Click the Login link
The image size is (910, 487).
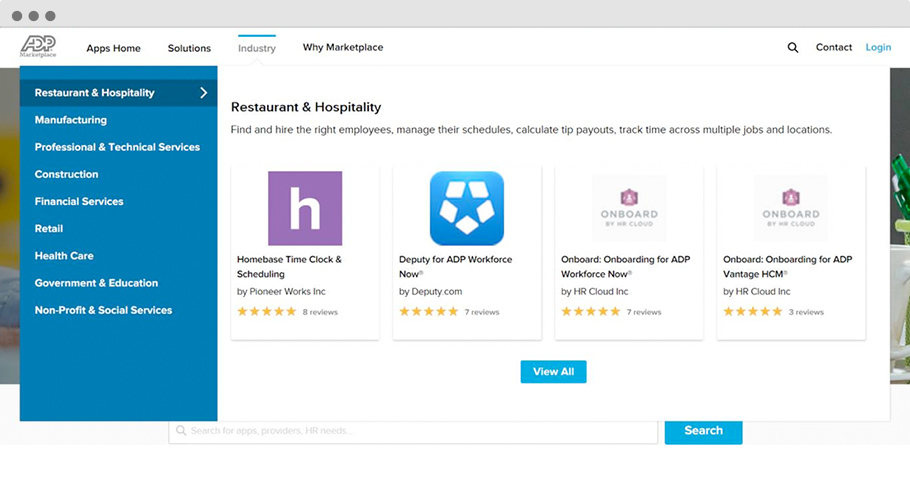[x=878, y=47]
